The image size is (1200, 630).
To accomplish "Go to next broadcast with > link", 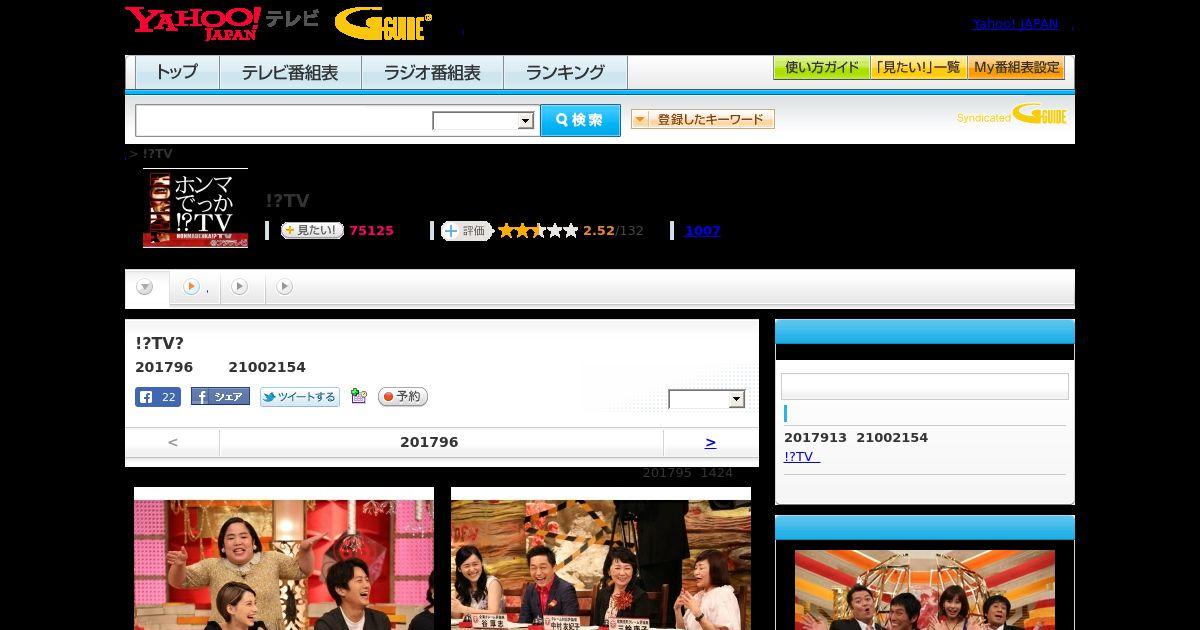I will pos(710,442).
